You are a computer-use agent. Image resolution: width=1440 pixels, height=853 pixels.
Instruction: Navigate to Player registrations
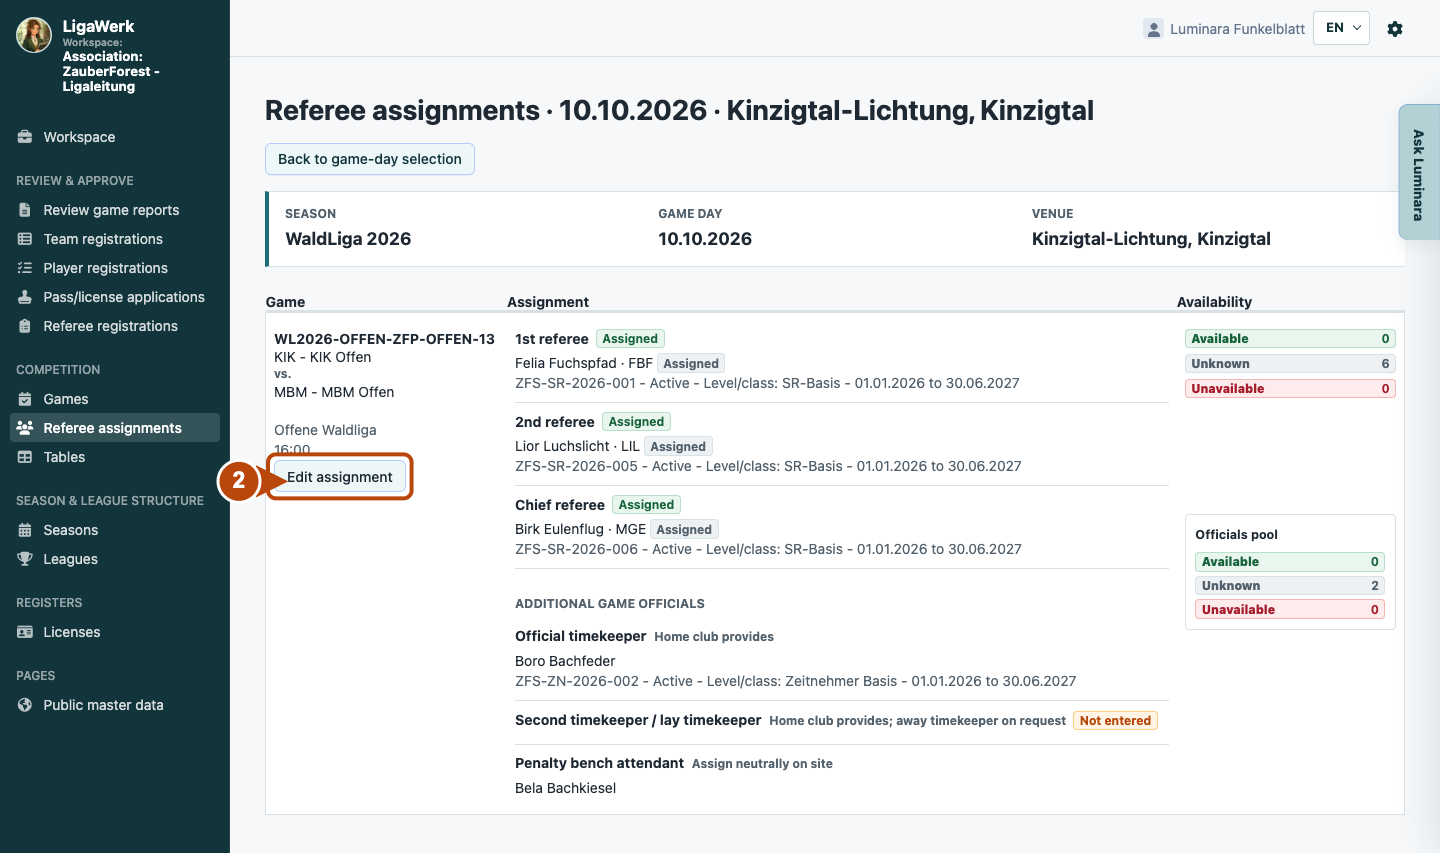tap(115, 268)
